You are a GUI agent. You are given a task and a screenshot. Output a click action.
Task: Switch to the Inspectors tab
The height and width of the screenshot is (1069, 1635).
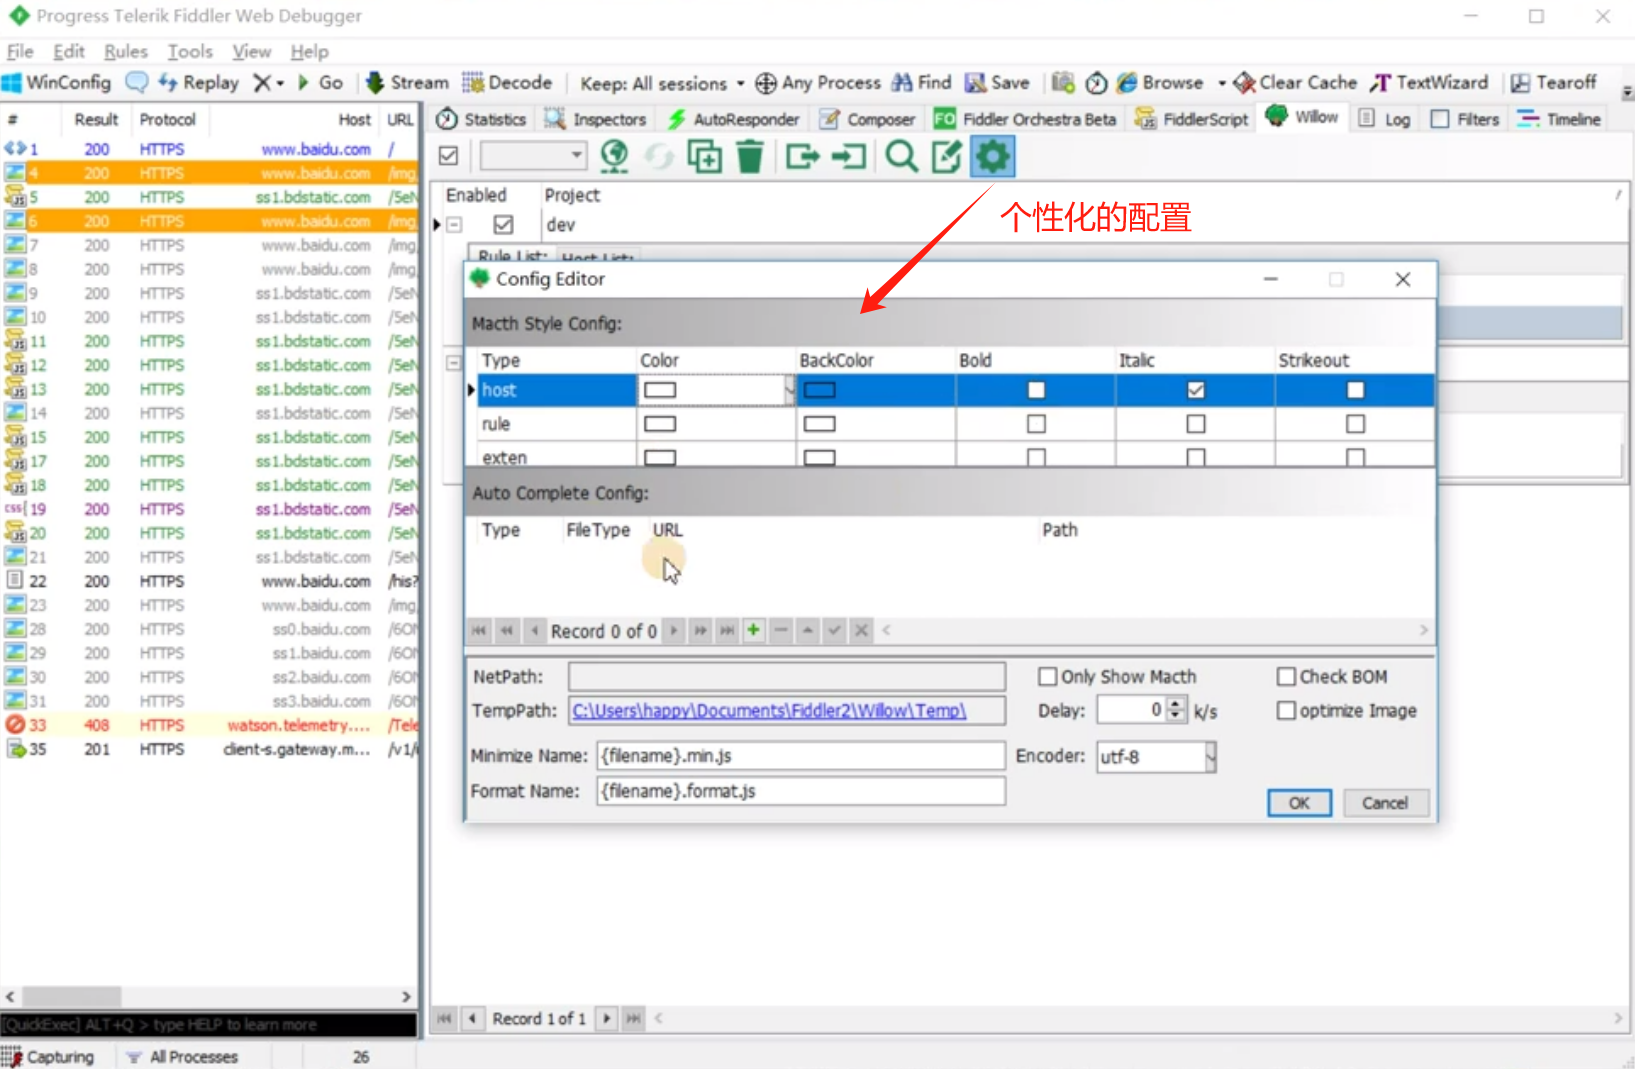click(x=596, y=120)
